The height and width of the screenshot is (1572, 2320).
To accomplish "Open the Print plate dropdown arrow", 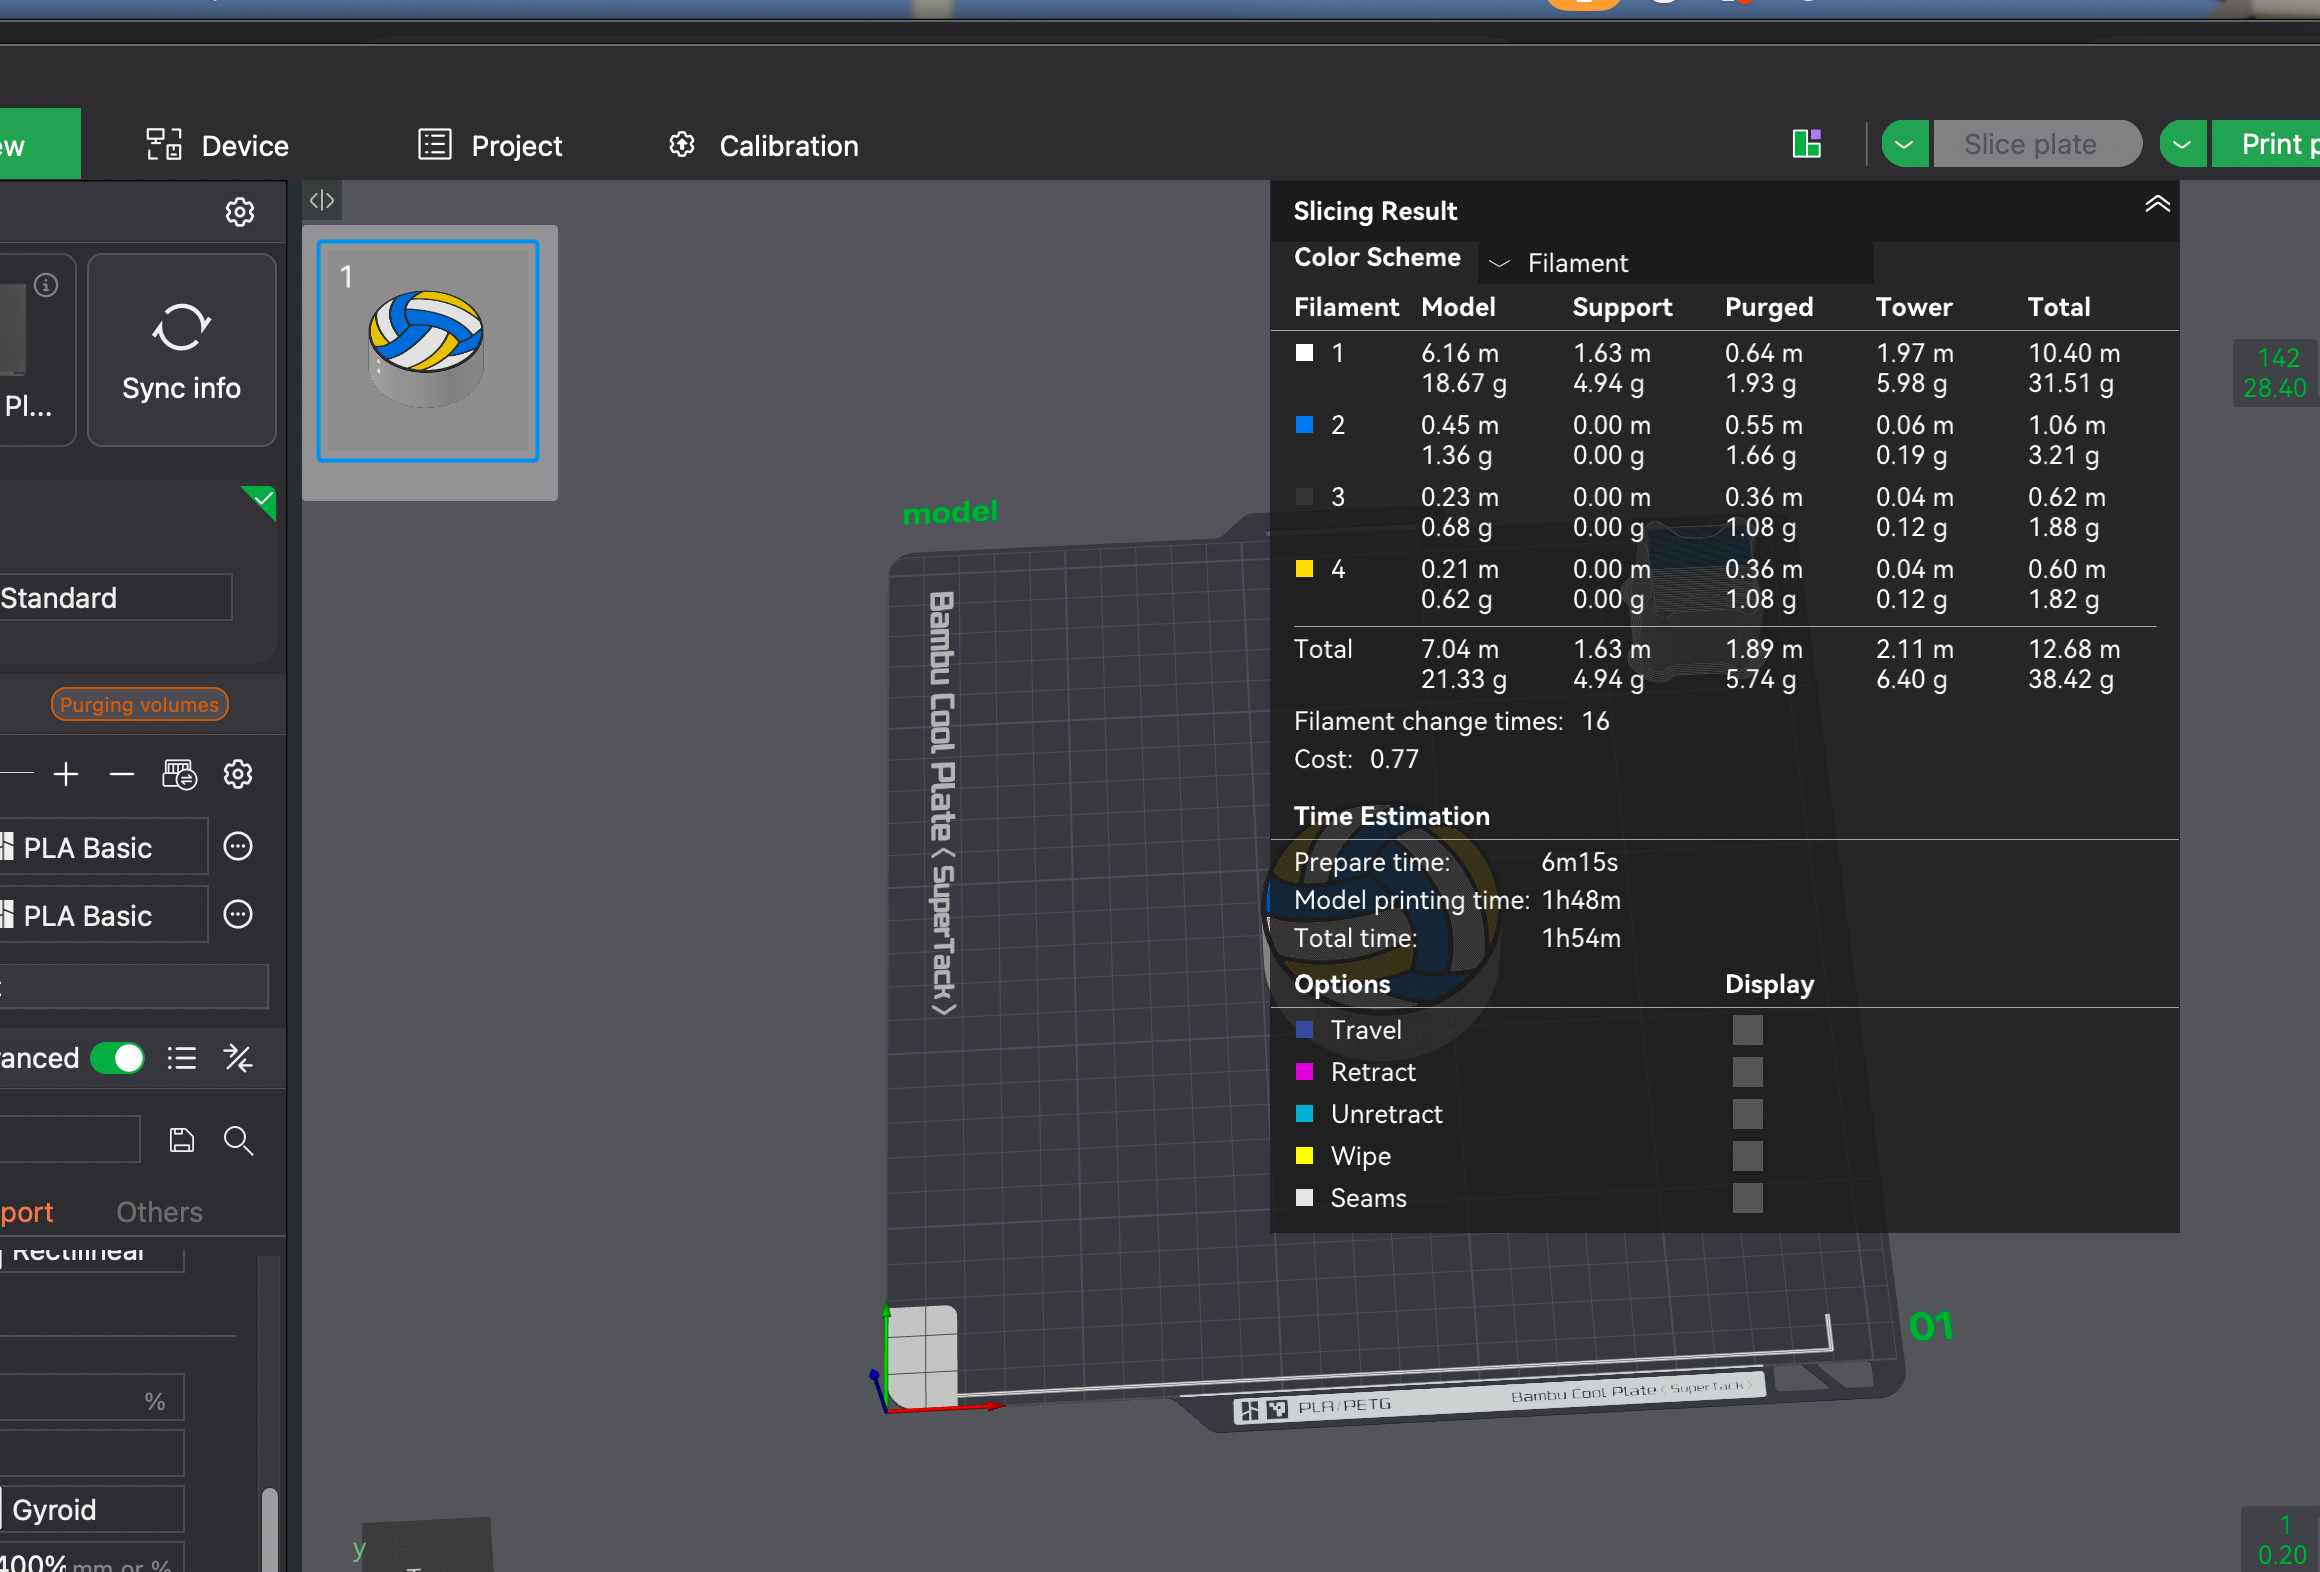I will 2183,145.
